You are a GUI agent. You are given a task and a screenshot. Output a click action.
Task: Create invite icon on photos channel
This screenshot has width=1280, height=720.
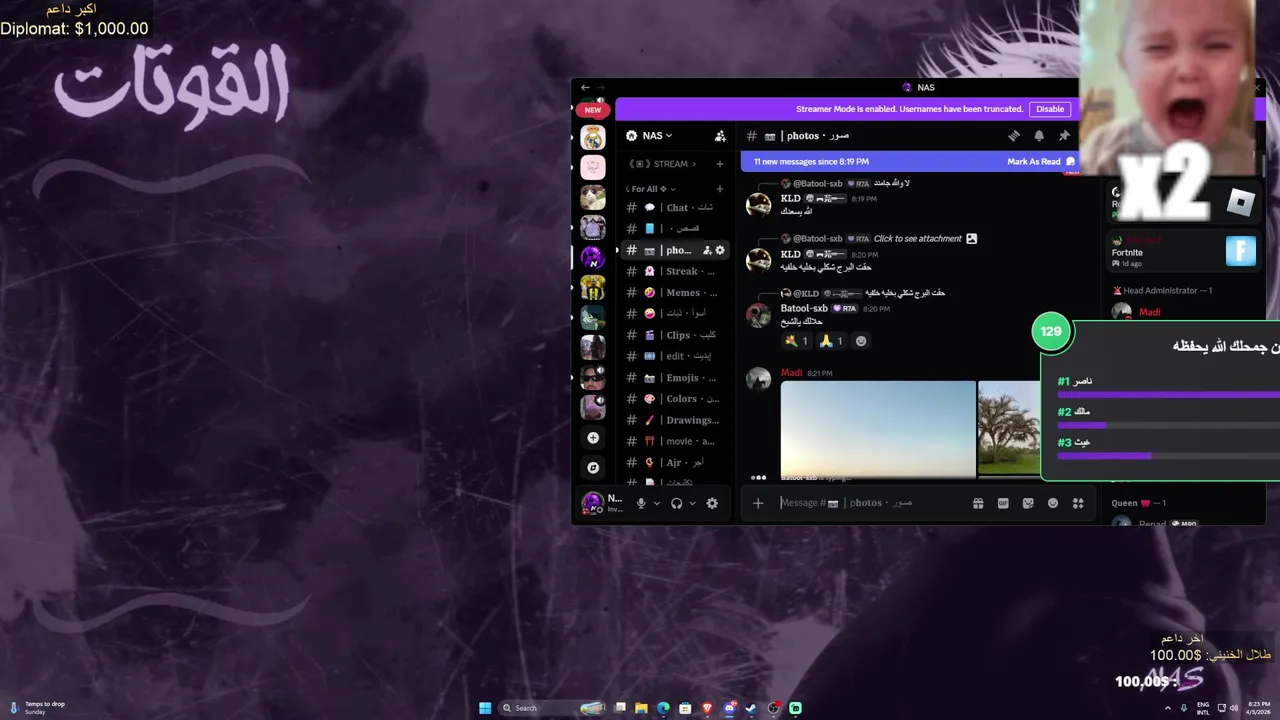tap(707, 250)
